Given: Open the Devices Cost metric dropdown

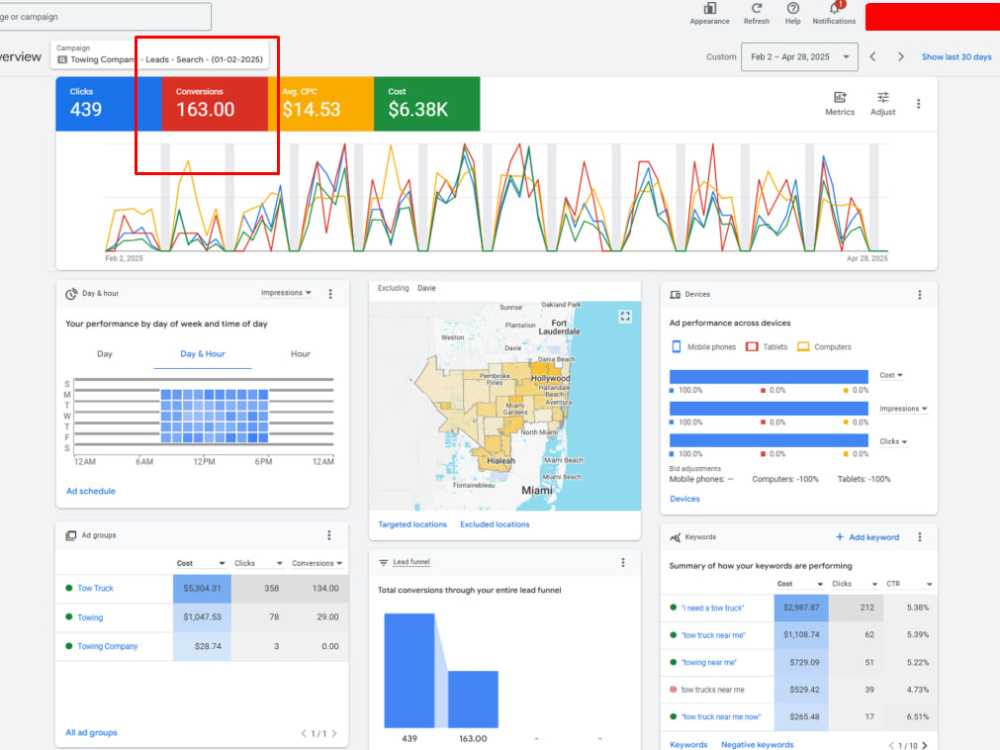Looking at the screenshot, I should pos(891,375).
